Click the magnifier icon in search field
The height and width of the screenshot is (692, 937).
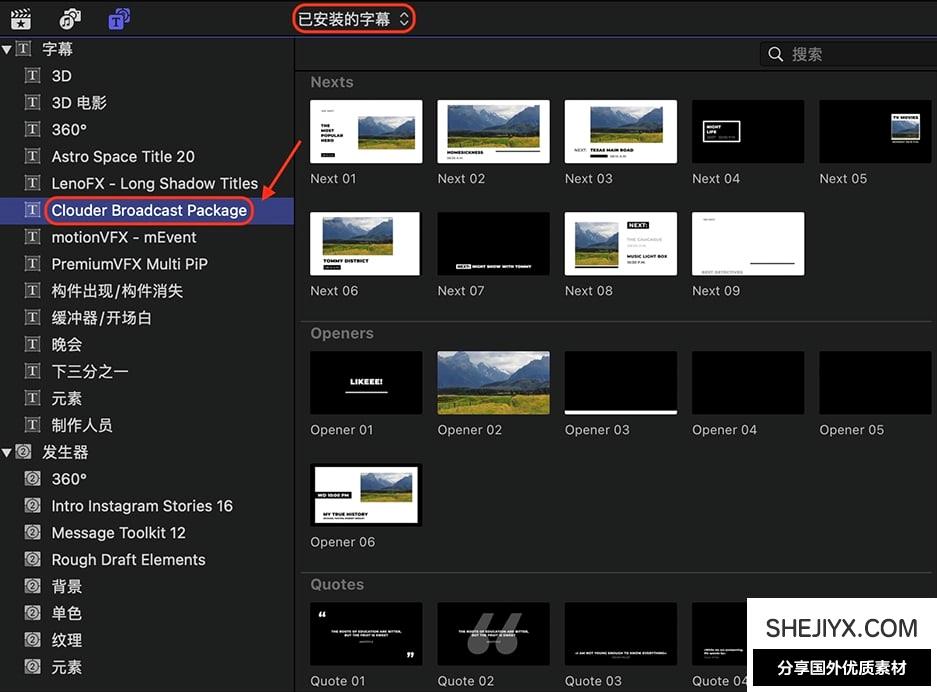pos(775,54)
